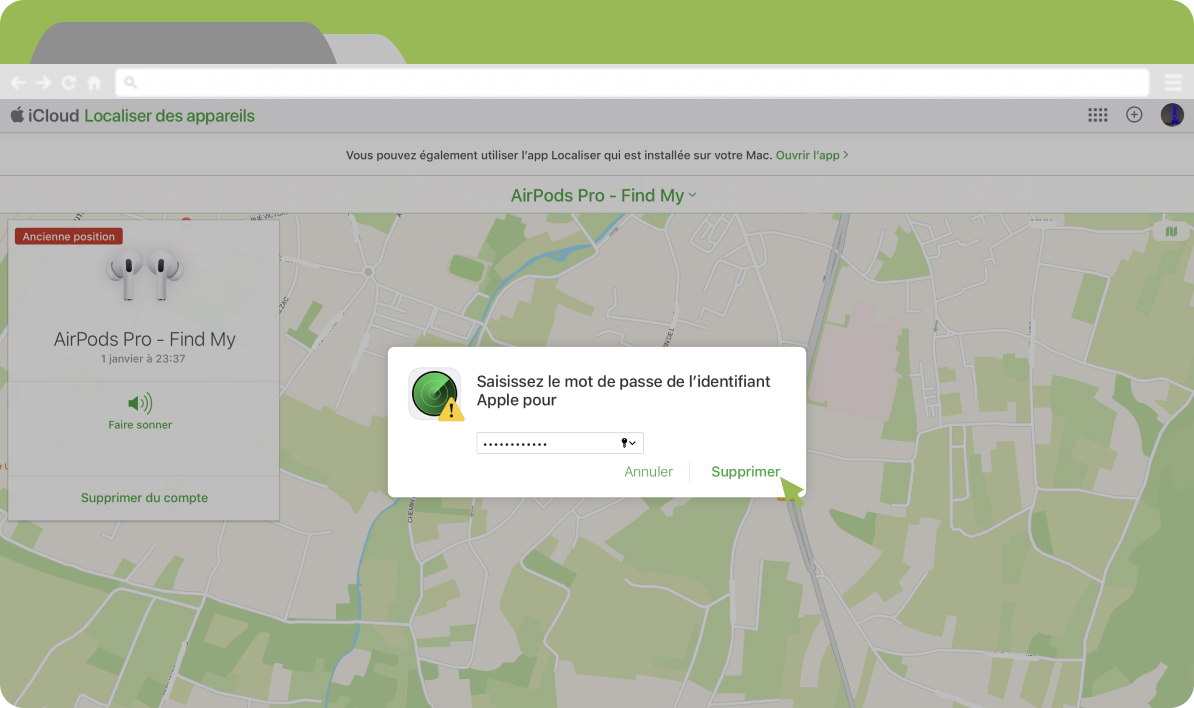
Task: Click the '1 janvier à 23:37' timestamp
Action: [x=143, y=359]
